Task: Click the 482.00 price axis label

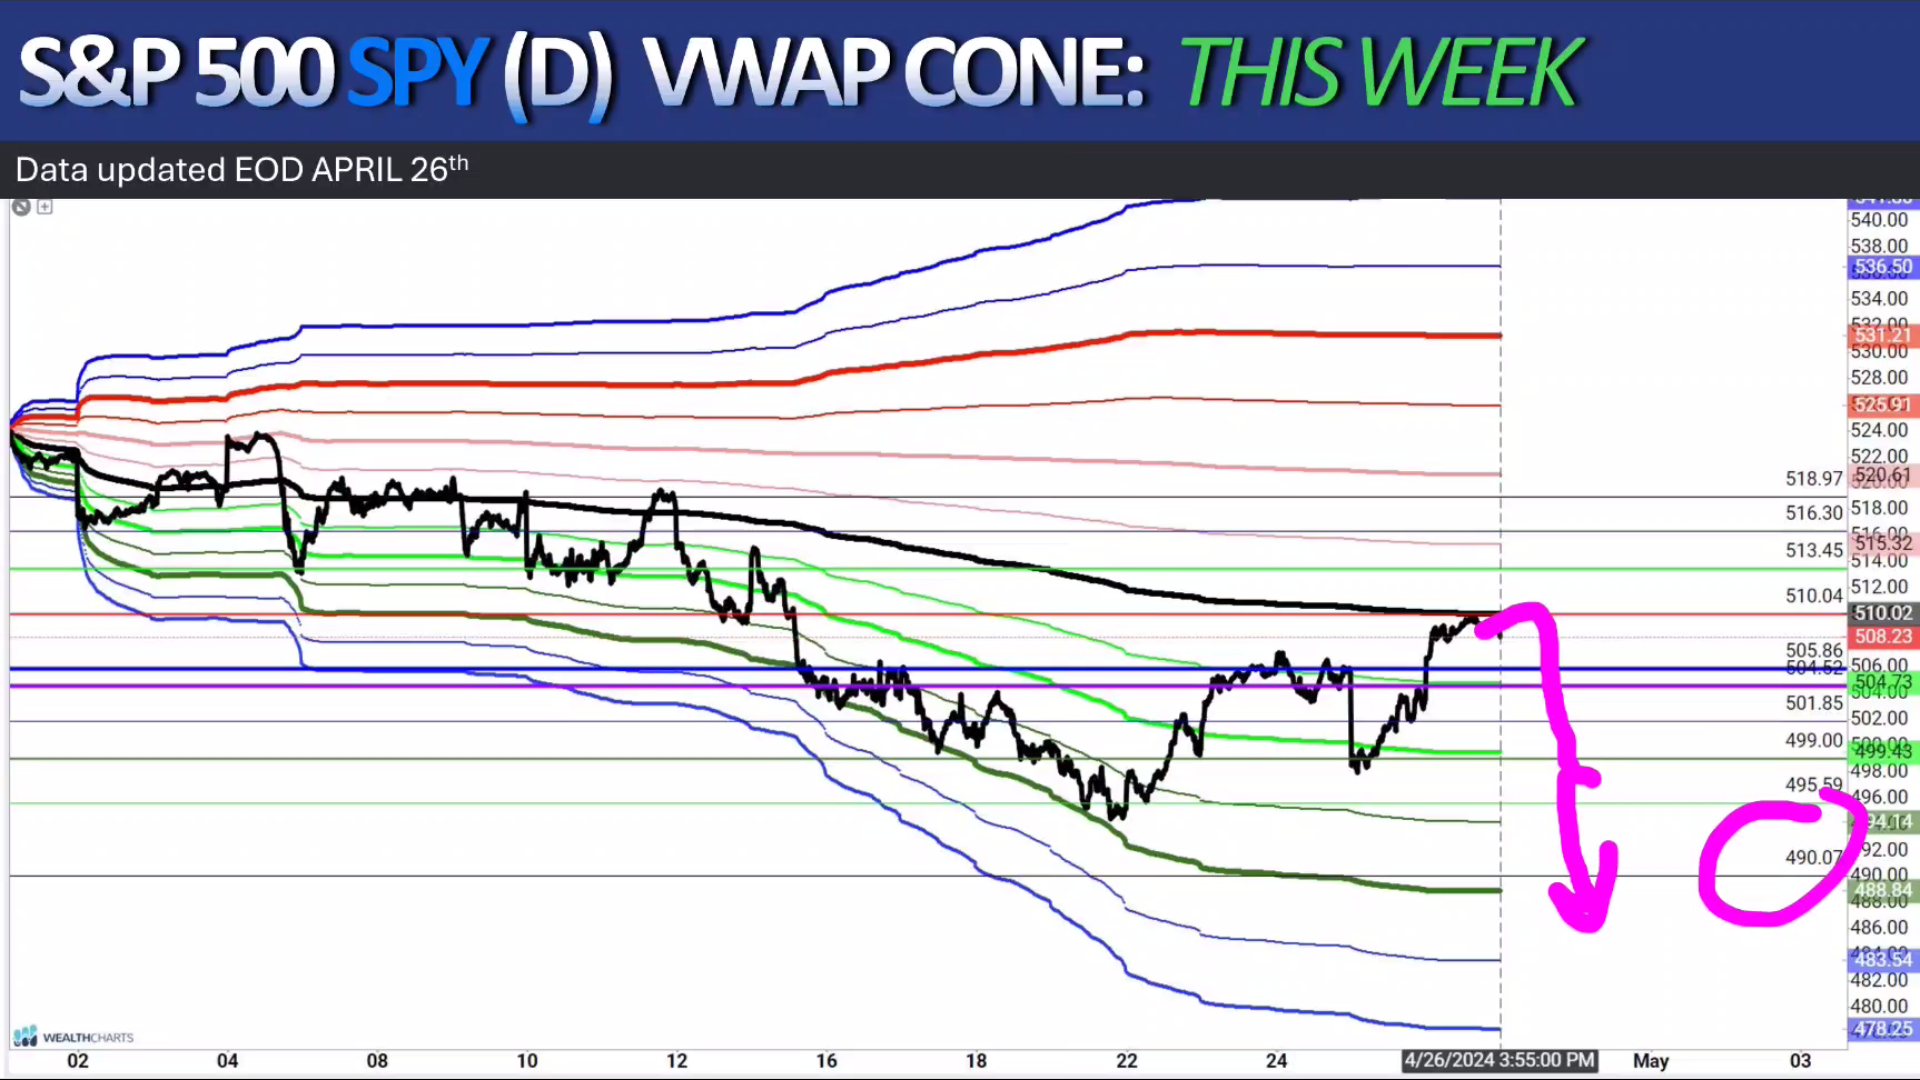Action: click(1879, 980)
